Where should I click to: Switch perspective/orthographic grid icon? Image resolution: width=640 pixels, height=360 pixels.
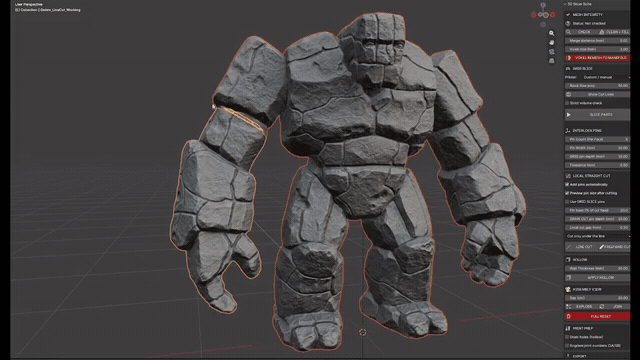[x=551, y=61]
